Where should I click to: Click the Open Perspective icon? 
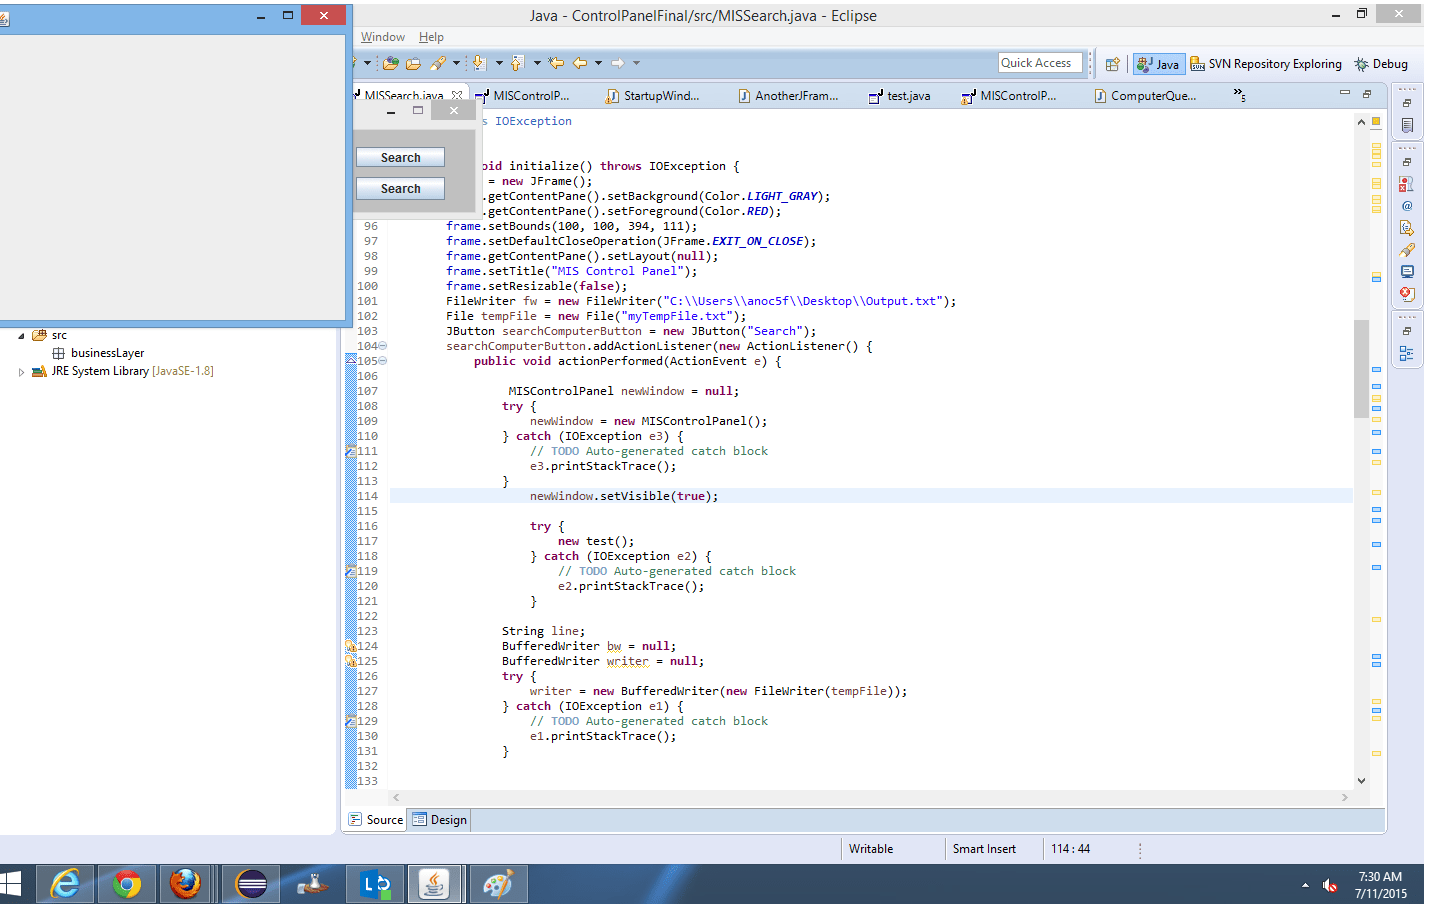coord(1112,64)
